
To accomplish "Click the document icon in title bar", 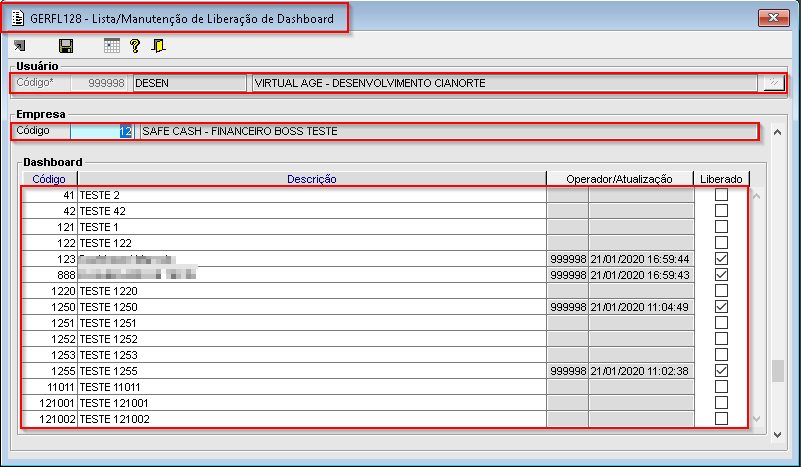I will [x=18, y=18].
